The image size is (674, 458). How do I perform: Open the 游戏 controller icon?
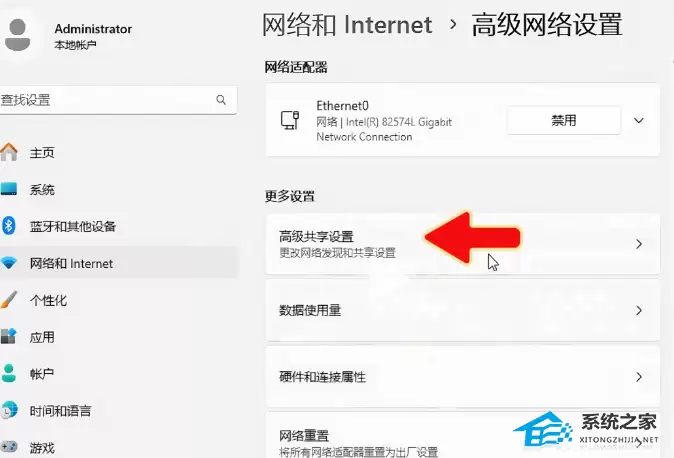coord(9,447)
